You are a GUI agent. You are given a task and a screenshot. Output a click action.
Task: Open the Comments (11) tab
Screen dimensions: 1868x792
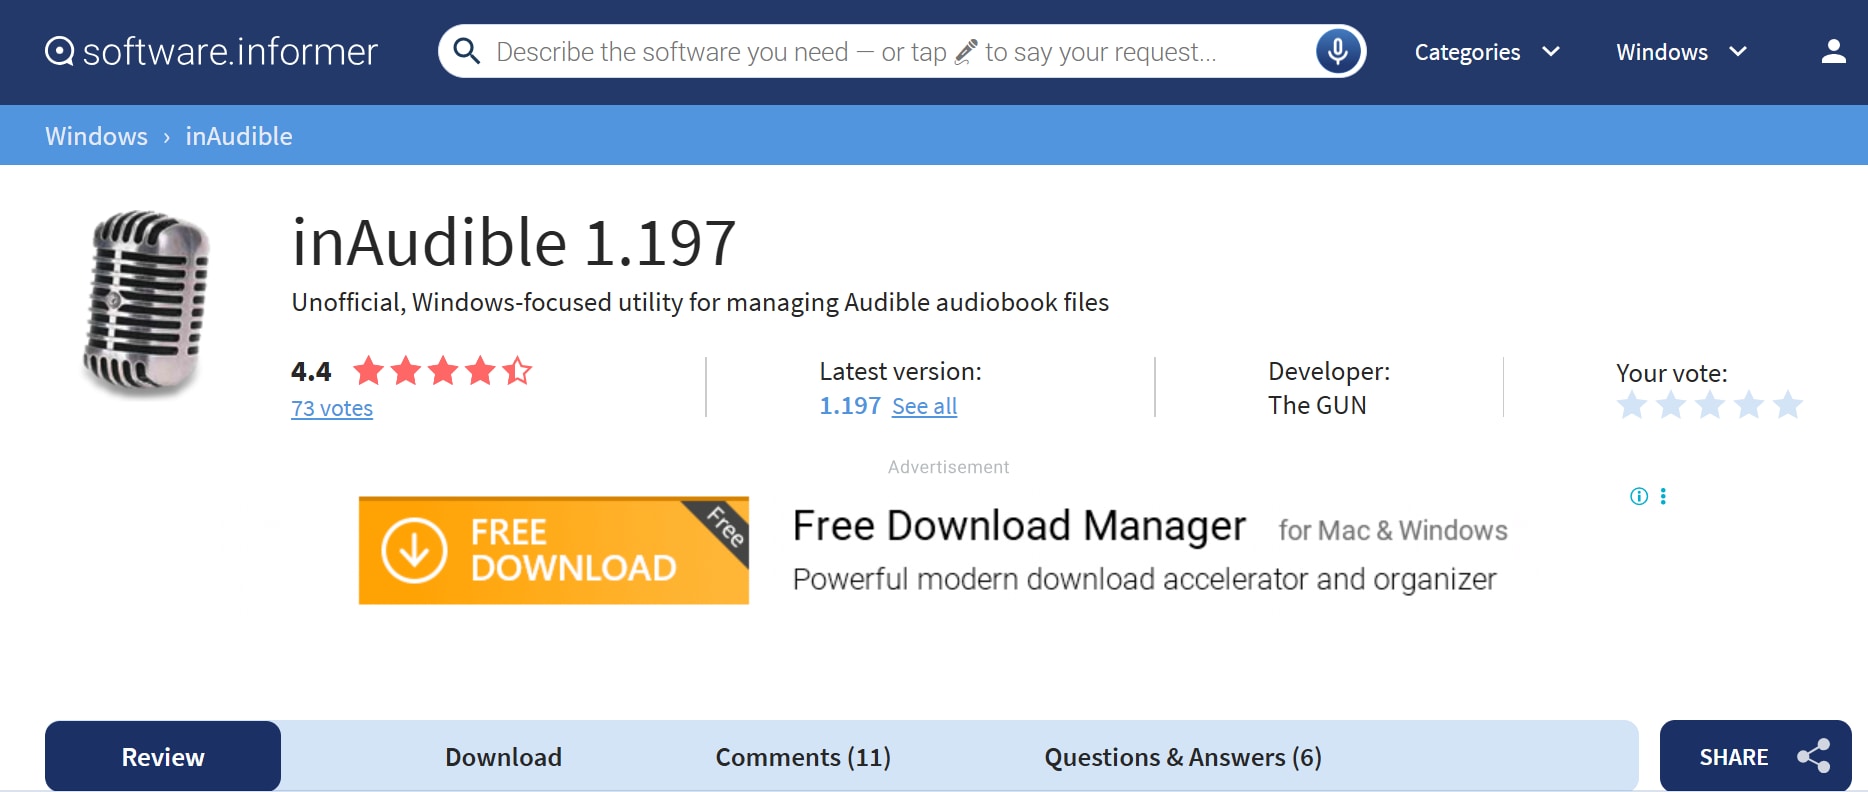tap(803, 757)
